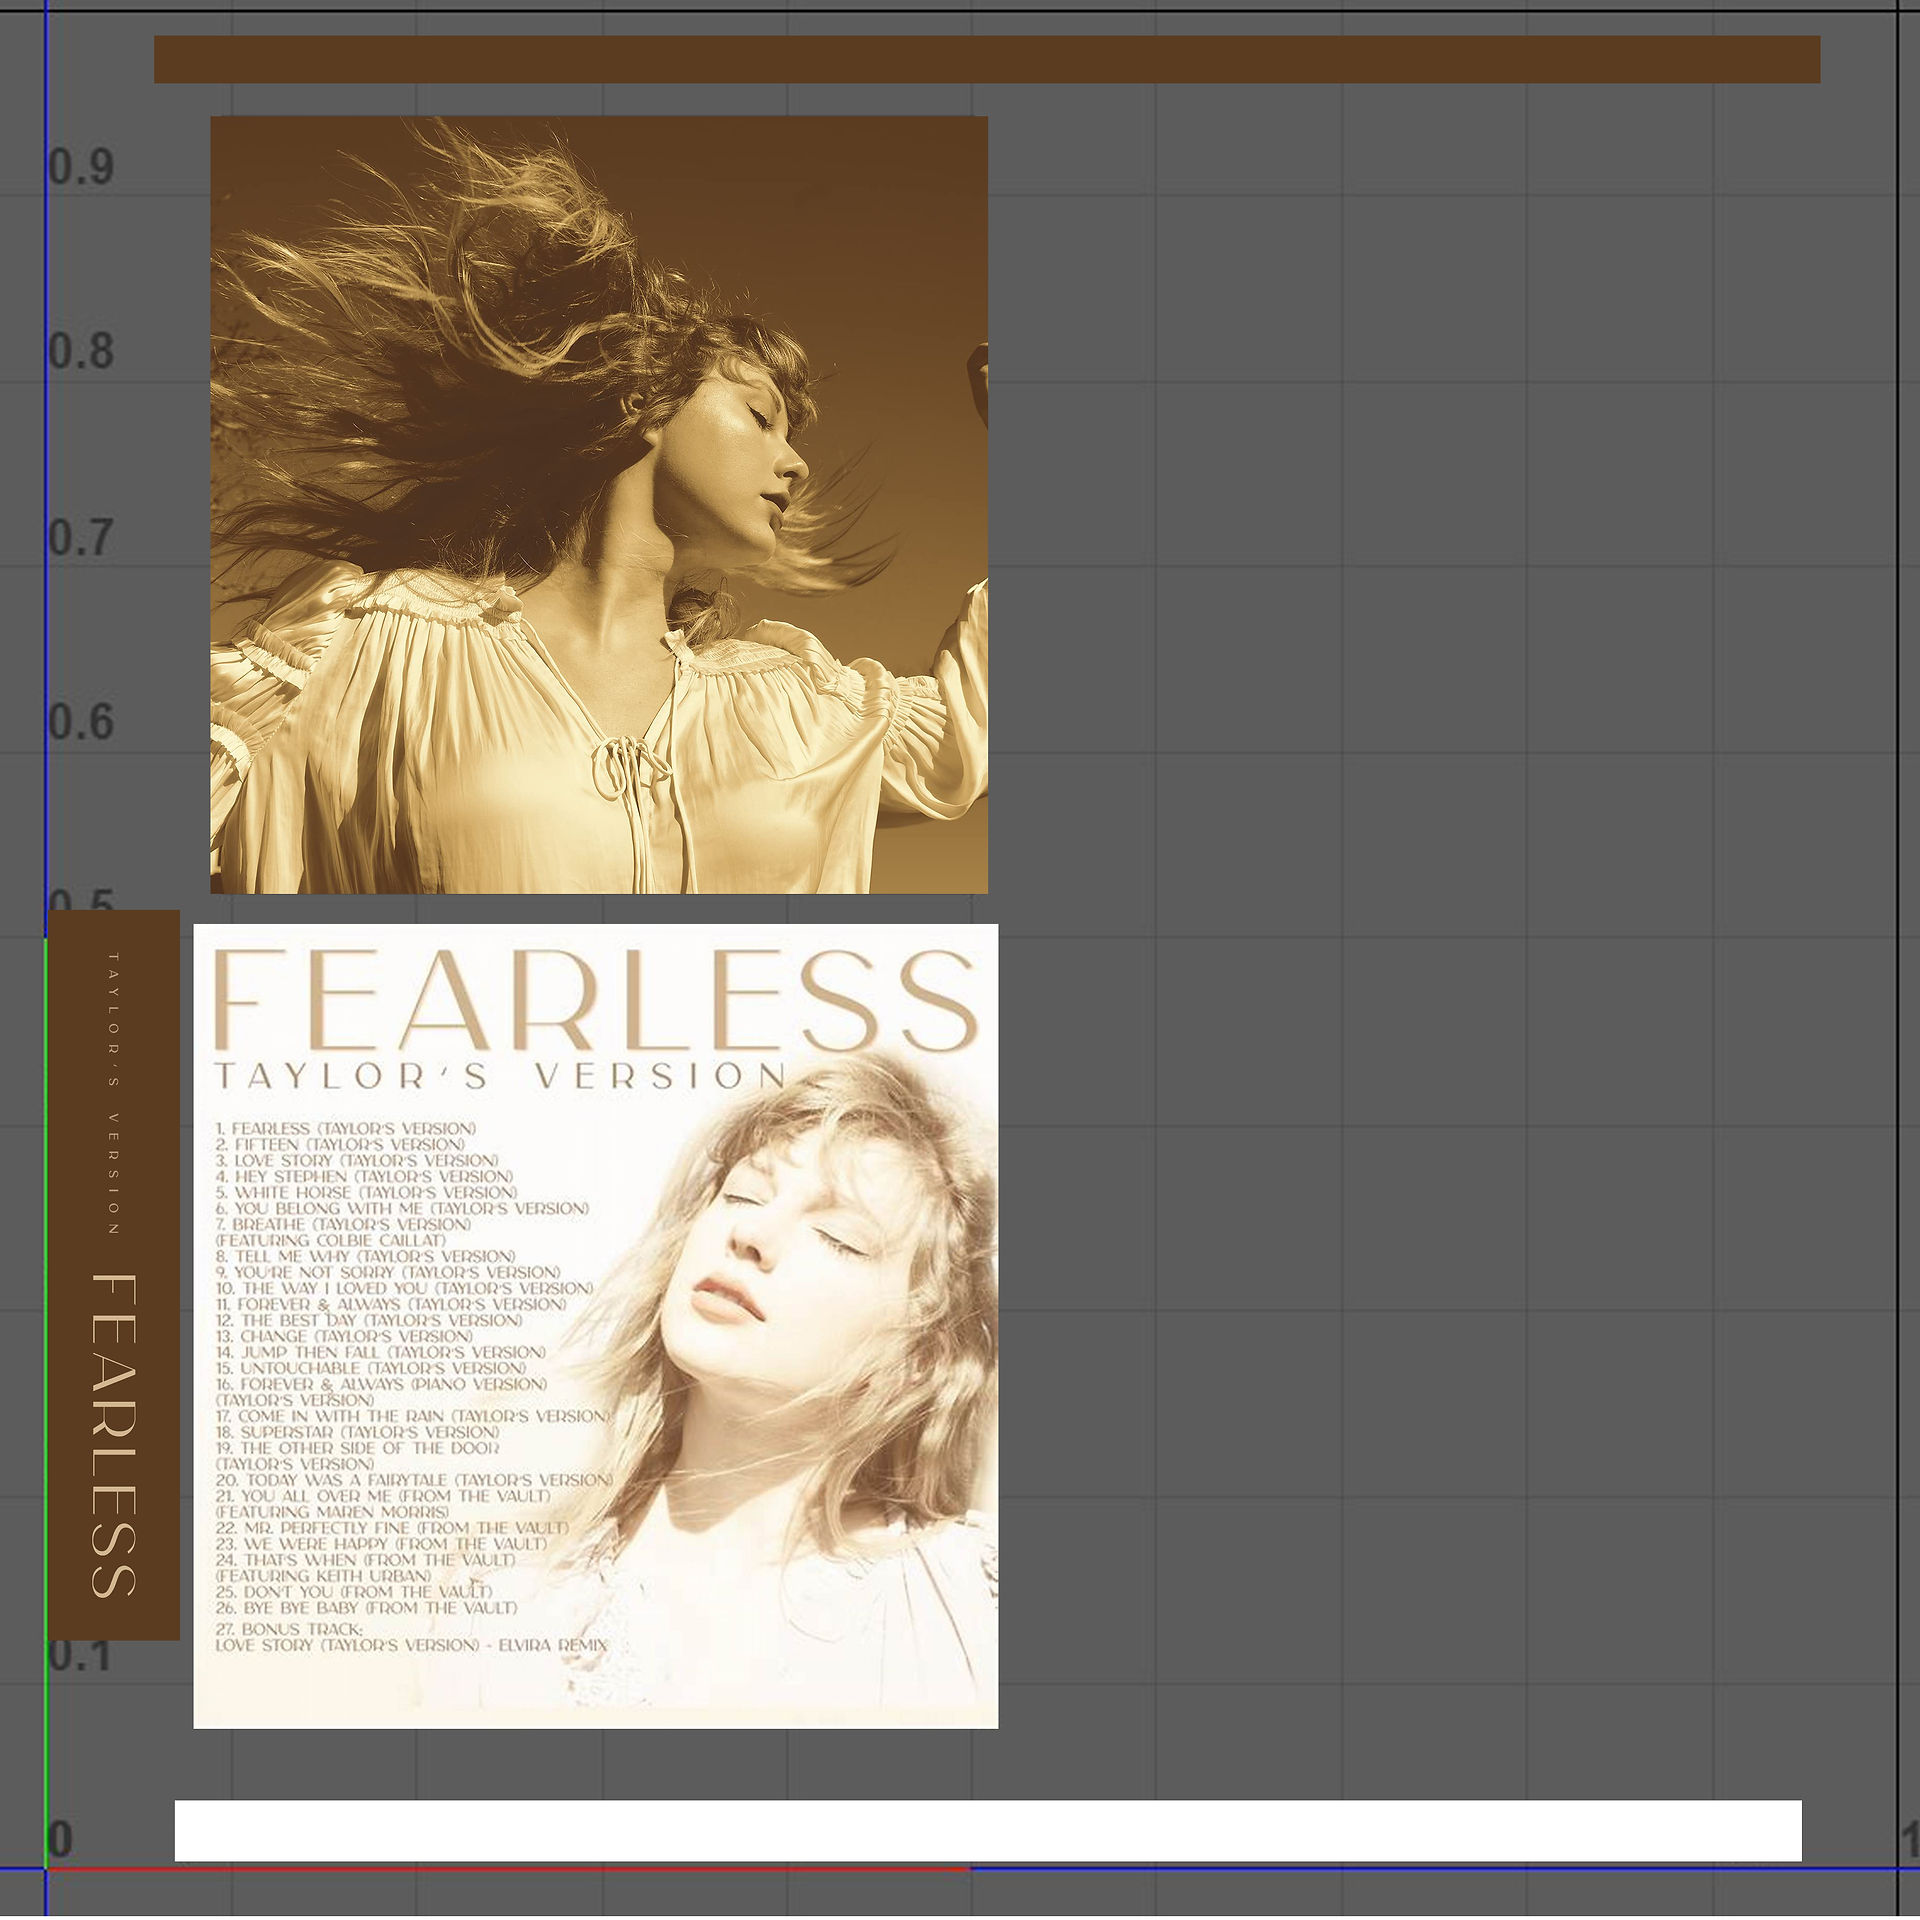1920x1920 pixels.
Task: Click the vertical TAYLOR'S VERSION spine text
Action: click(x=113, y=1093)
